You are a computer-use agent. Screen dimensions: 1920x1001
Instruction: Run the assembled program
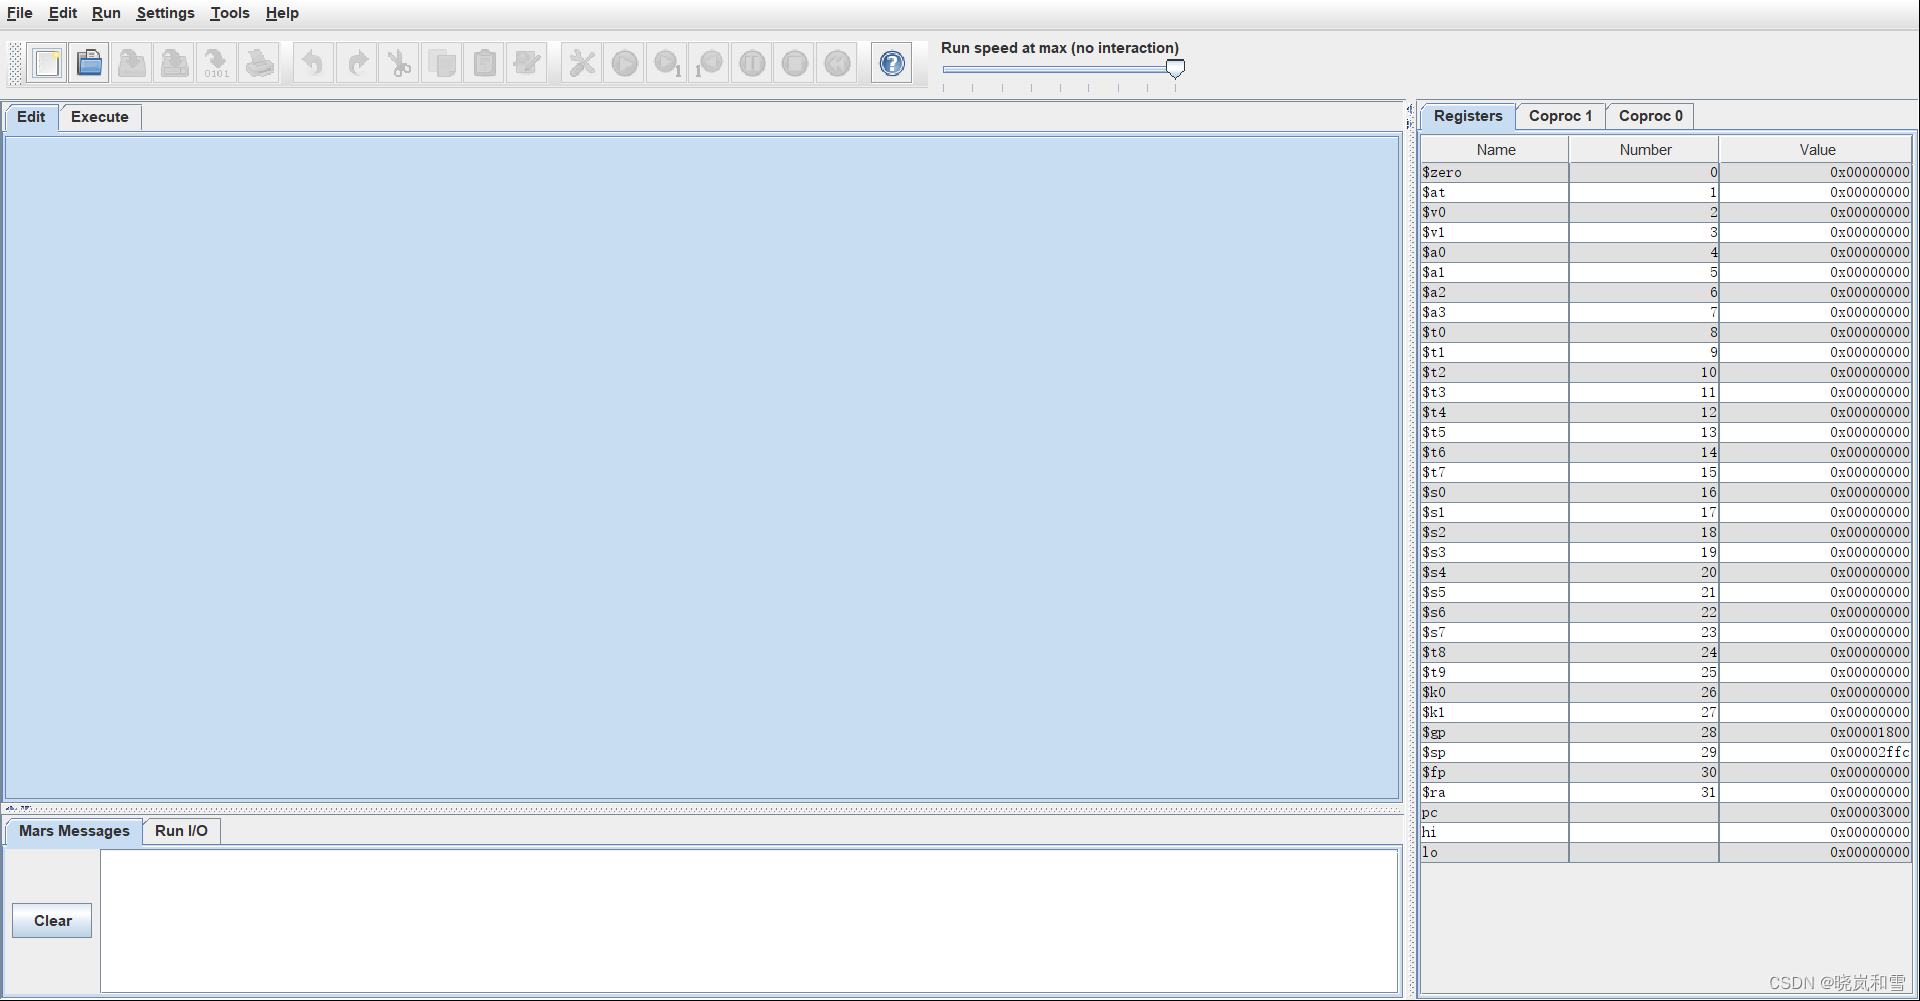[624, 62]
